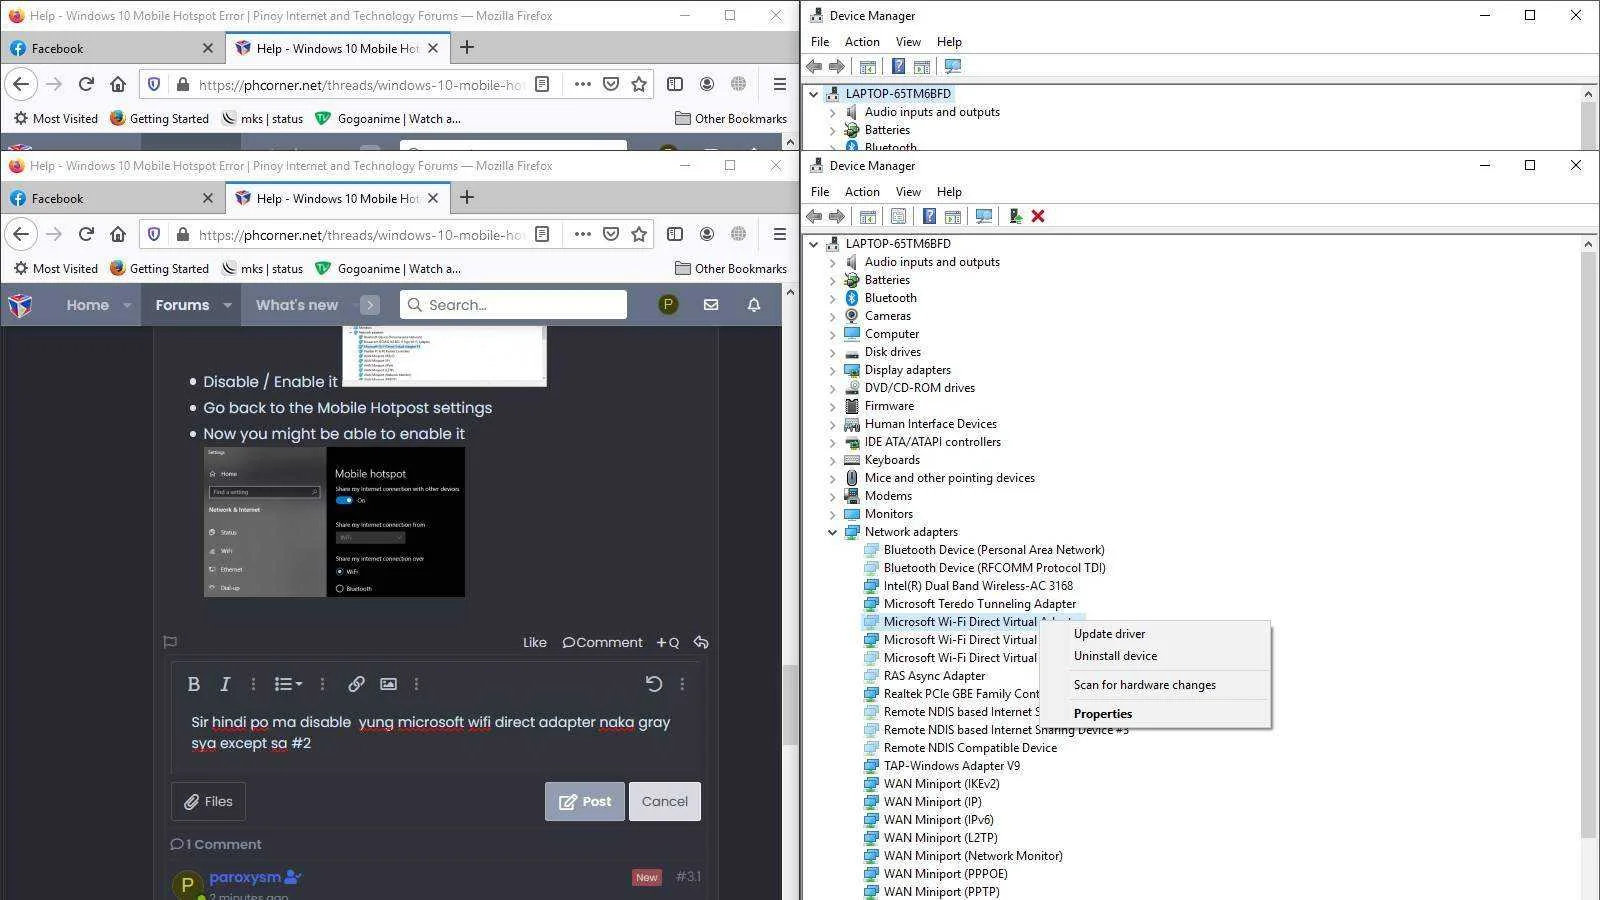This screenshot has width=1600, height=900.
Task: Switch to Facebook tab in lower Firefox window
Action: (112, 198)
